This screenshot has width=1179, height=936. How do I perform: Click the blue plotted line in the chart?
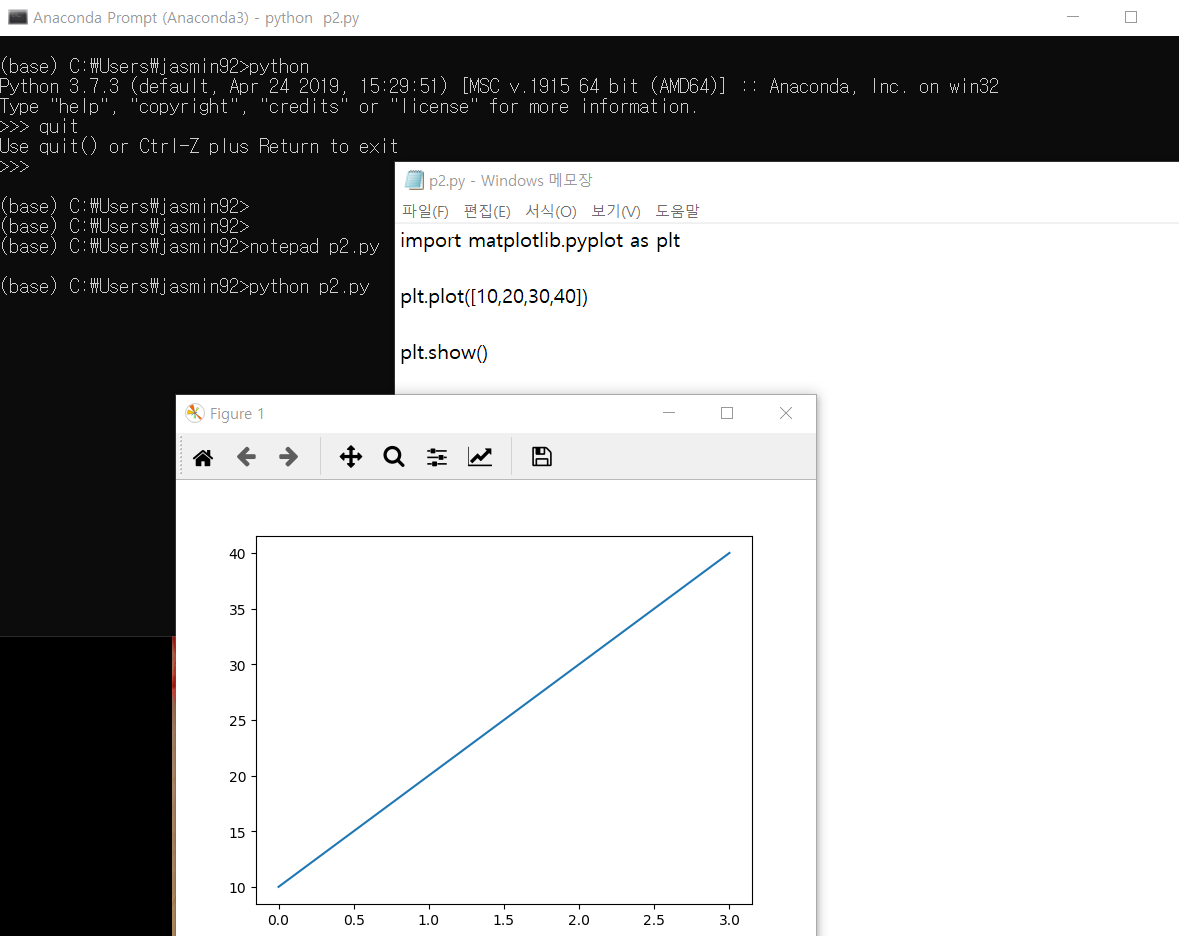503,720
